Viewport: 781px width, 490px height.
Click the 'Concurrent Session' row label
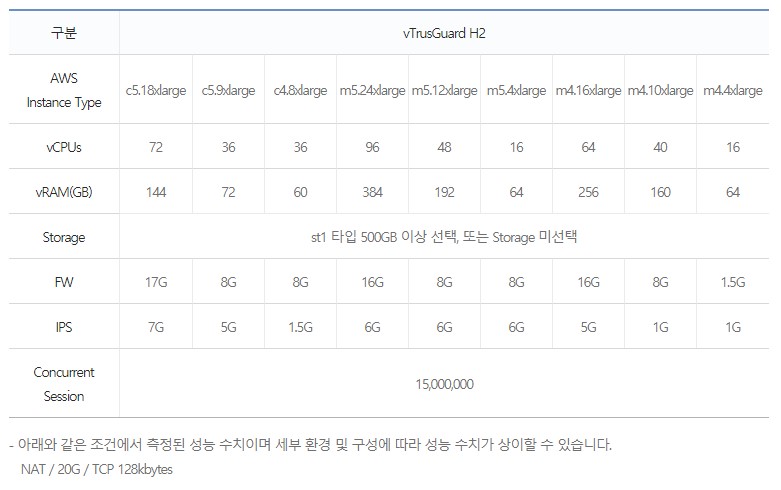[64, 384]
